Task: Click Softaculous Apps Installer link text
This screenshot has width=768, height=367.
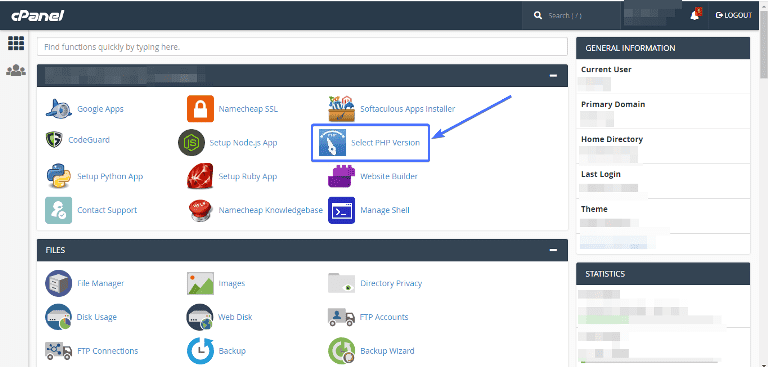Action: (x=408, y=109)
